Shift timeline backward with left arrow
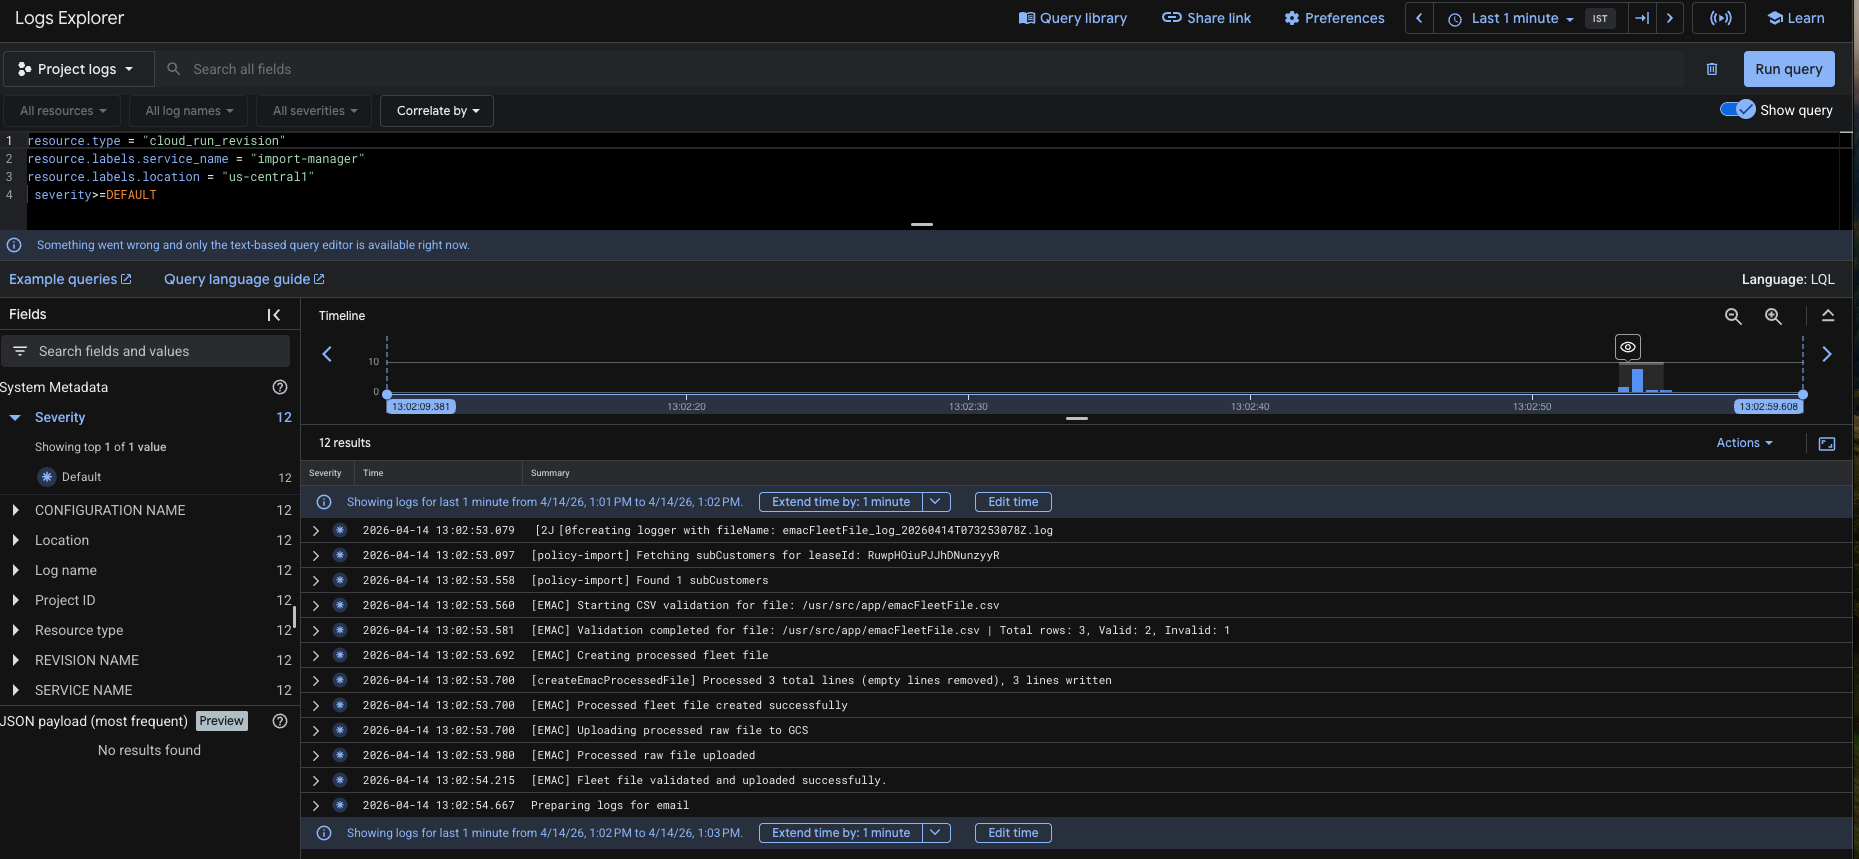This screenshot has height=859, width=1859. pos(327,354)
